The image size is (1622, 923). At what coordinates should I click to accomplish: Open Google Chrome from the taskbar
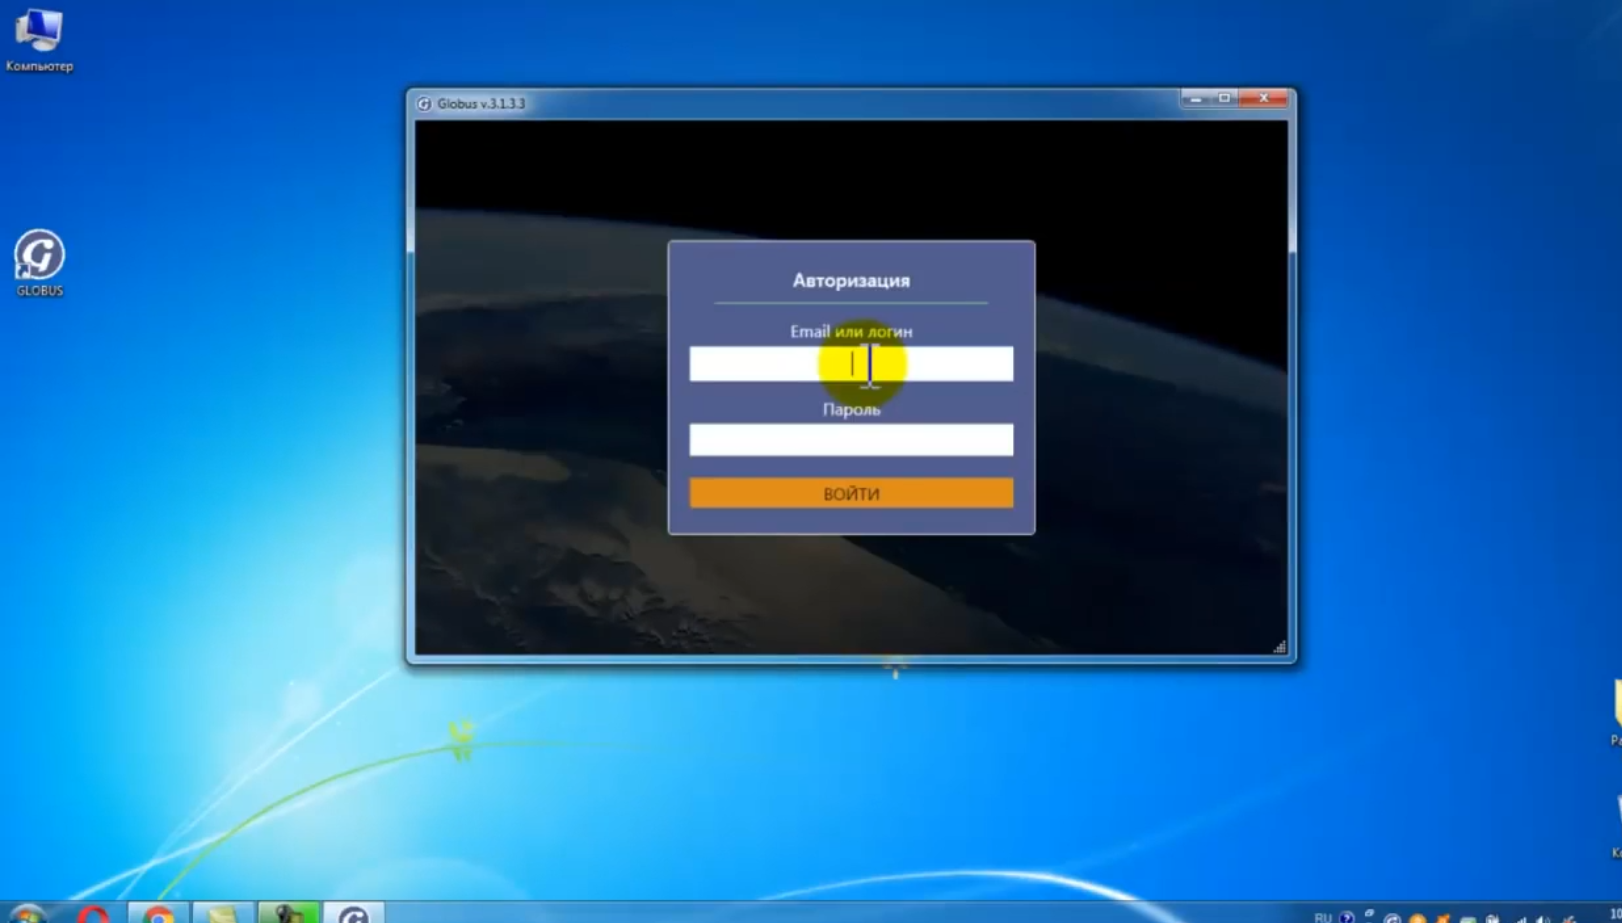point(157,913)
